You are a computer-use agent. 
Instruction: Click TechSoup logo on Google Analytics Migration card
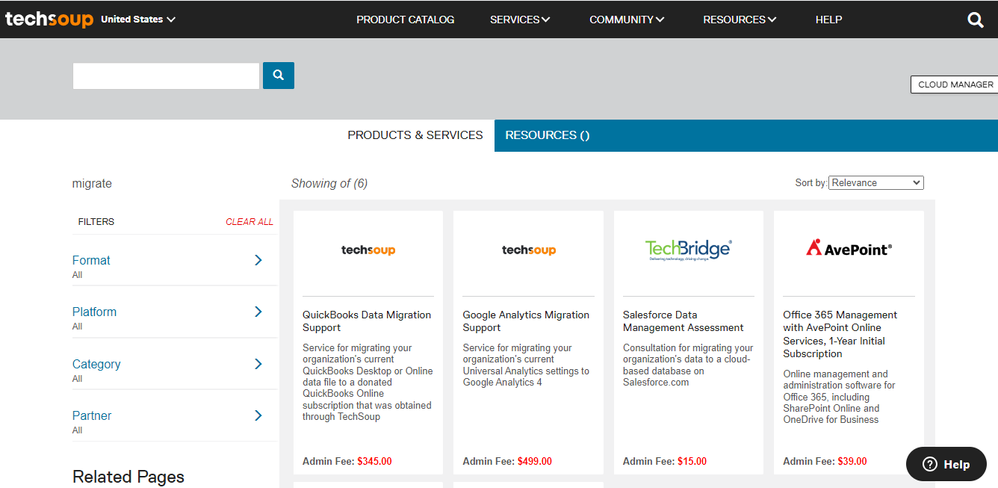528,250
